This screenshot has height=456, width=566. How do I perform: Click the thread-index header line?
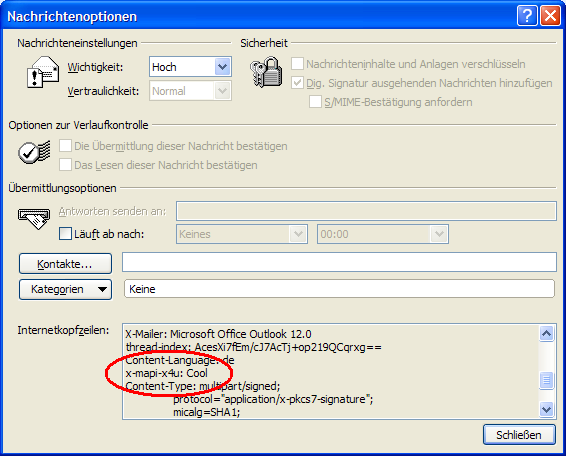253,347
